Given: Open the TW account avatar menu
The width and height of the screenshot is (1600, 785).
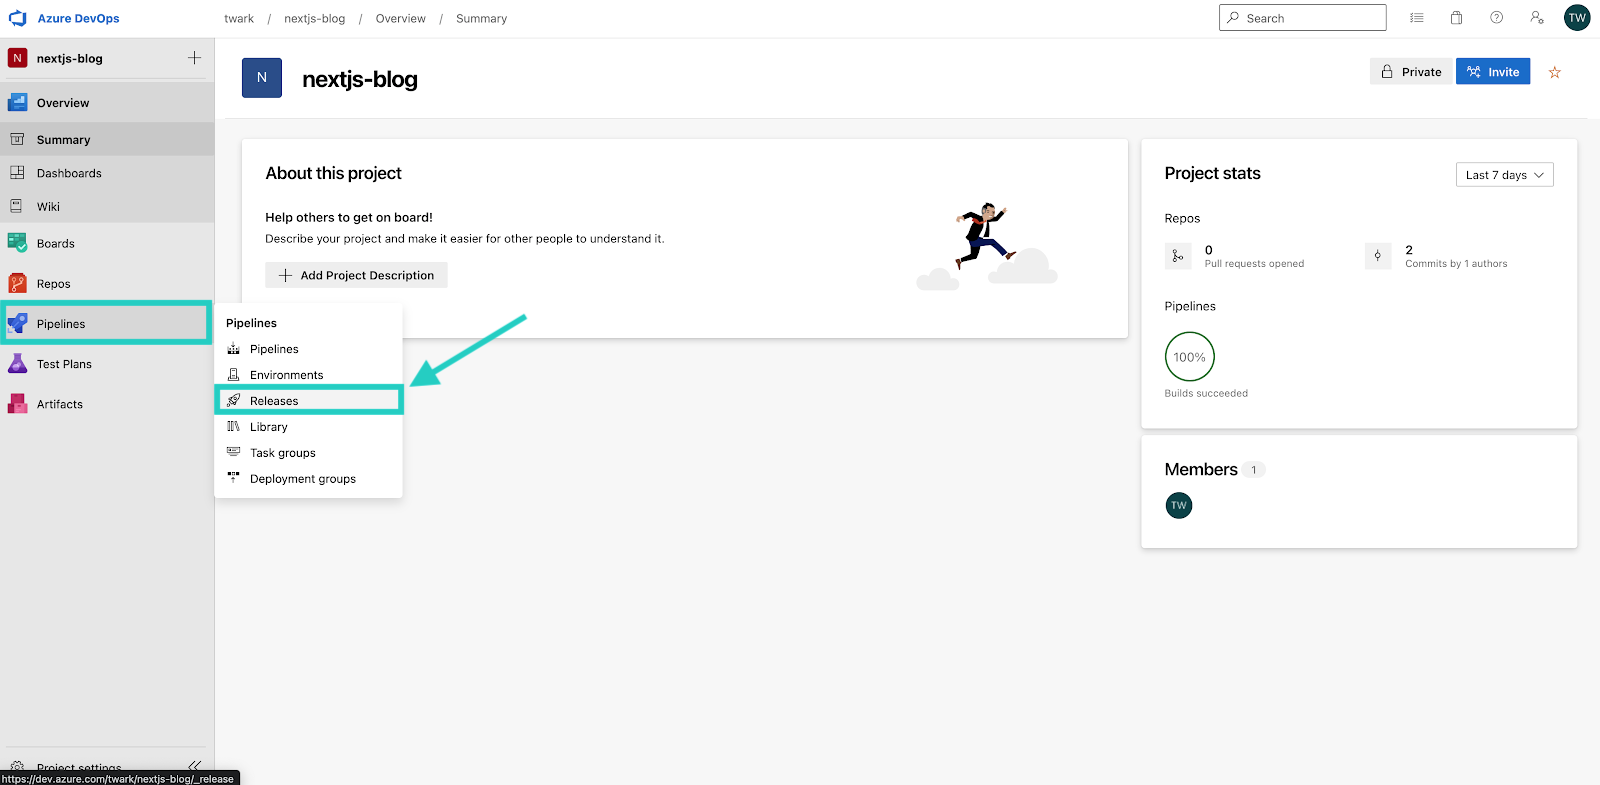Looking at the screenshot, I should [1577, 18].
